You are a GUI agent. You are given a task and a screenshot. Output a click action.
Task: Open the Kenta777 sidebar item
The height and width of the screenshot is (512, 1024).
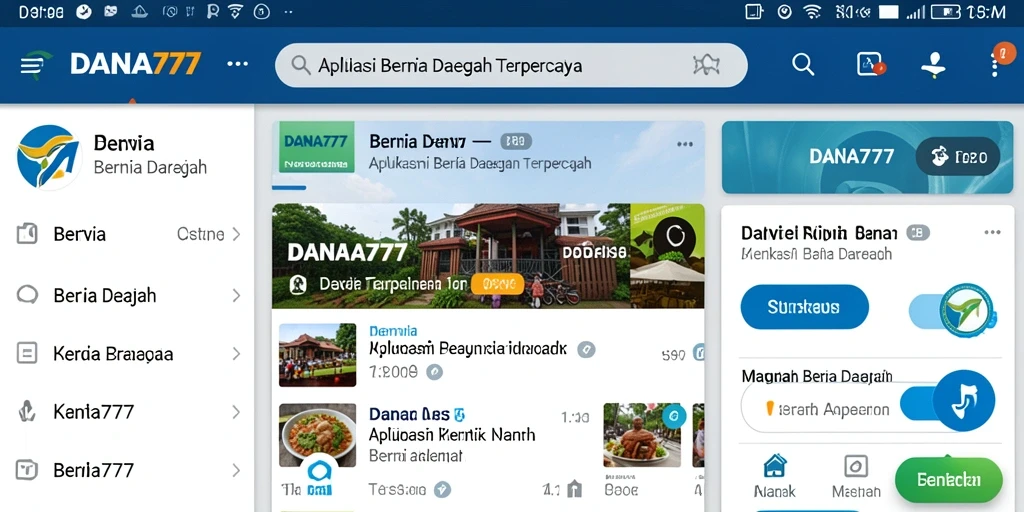point(127,411)
